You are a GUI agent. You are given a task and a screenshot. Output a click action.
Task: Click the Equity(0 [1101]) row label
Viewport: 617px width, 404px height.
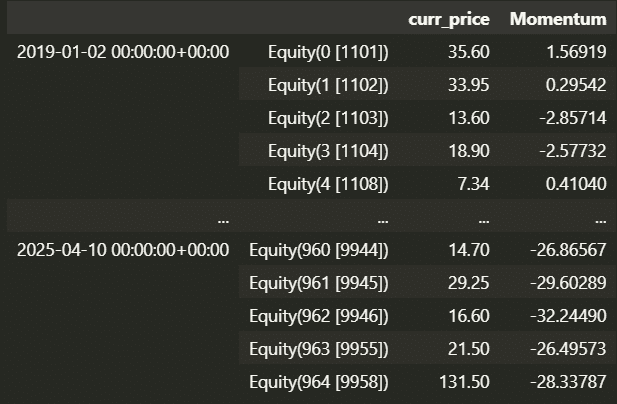coord(328,52)
